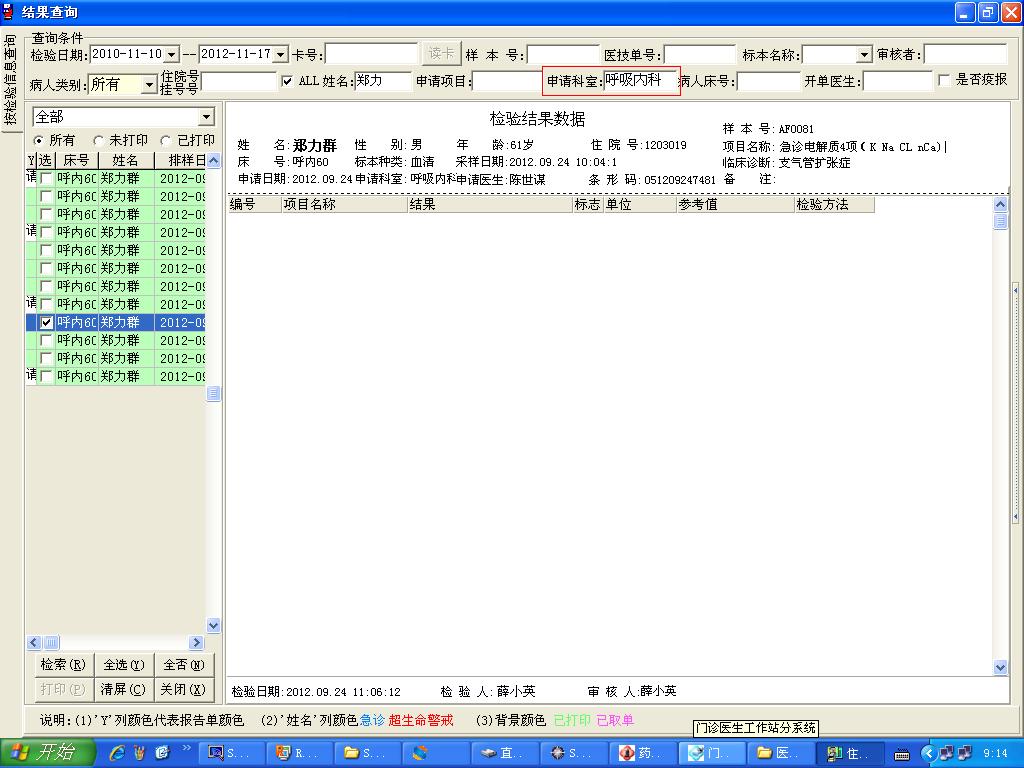Click the 申请科室 field with 呼吸内科
Image resolution: width=1024 pixels, height=768 pixels.
tap(640, 80)
